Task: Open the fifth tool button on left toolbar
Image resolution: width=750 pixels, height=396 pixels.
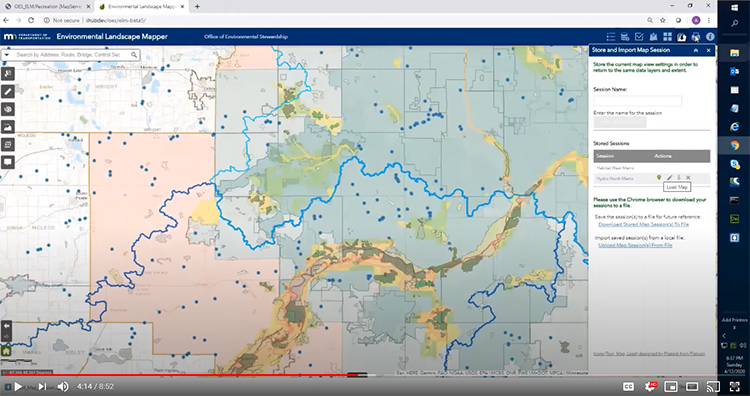Action: click(8, 144)
